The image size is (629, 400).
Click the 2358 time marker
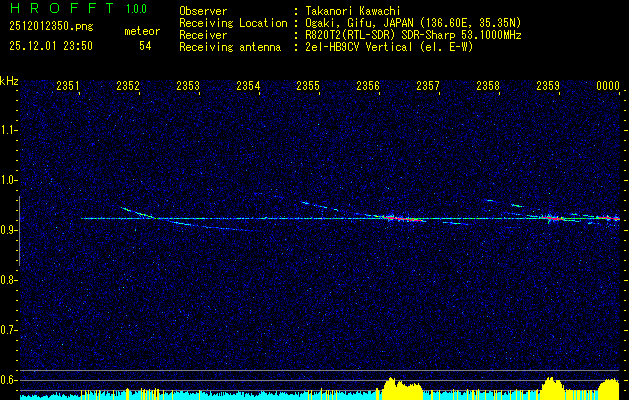click(488, 85)
